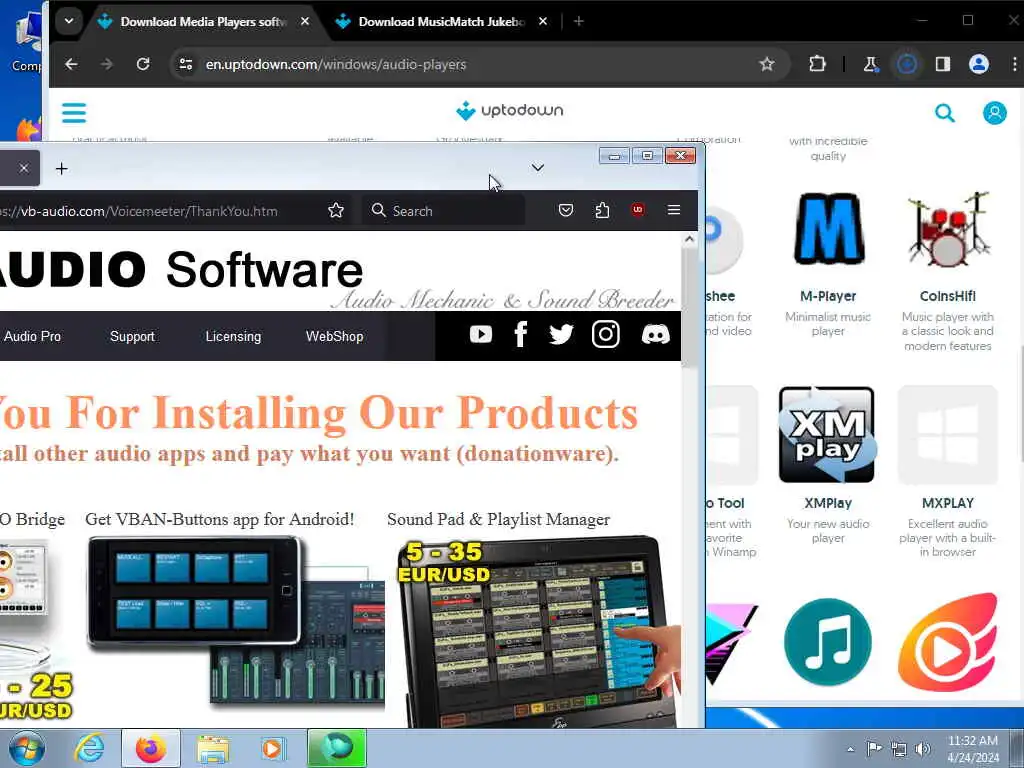Image resolution: width=1024 pixels, height=768 pixels.
Task: Open Chrome extensions puzzle icon
Action: tap(817, 64)
